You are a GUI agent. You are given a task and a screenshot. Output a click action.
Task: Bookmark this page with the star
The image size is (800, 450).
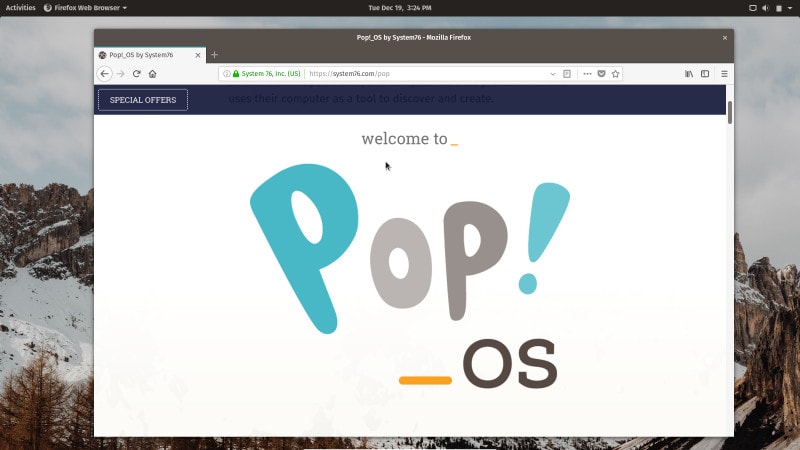[x=615, y=74]
